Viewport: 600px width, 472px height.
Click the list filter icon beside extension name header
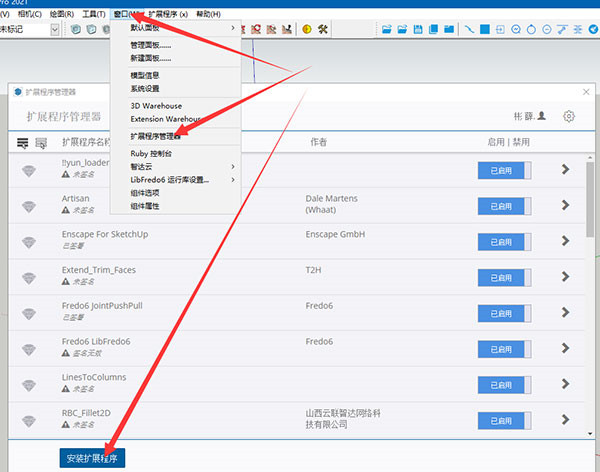point(41,143)
